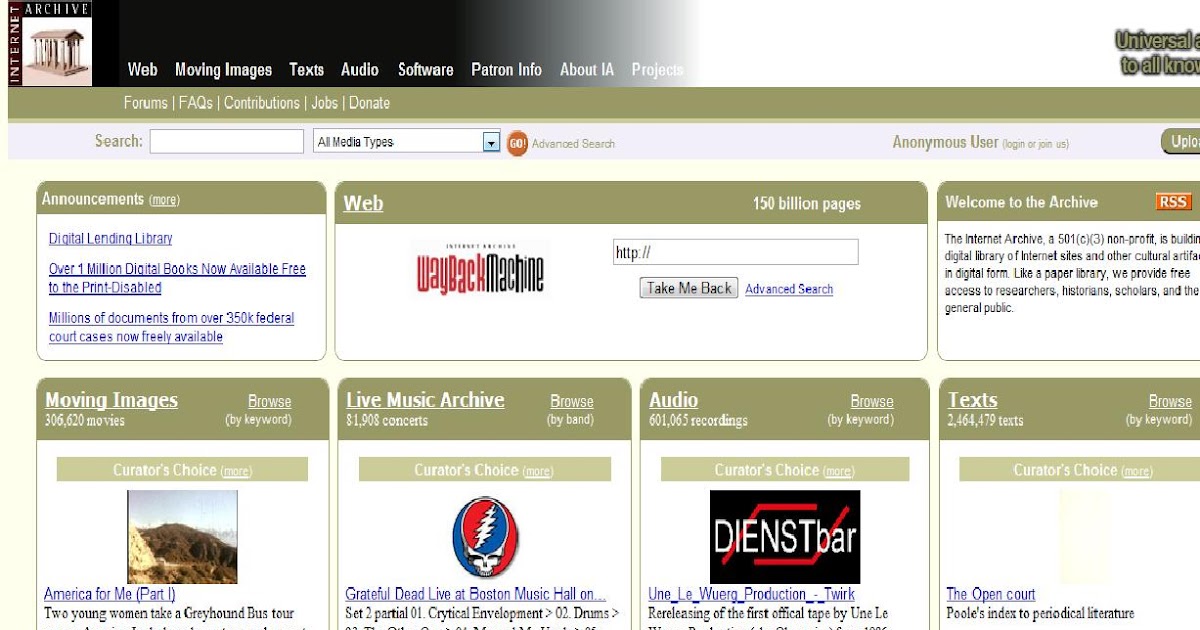Open more Curator's Choice for Live Music

[x=538, y=472]
